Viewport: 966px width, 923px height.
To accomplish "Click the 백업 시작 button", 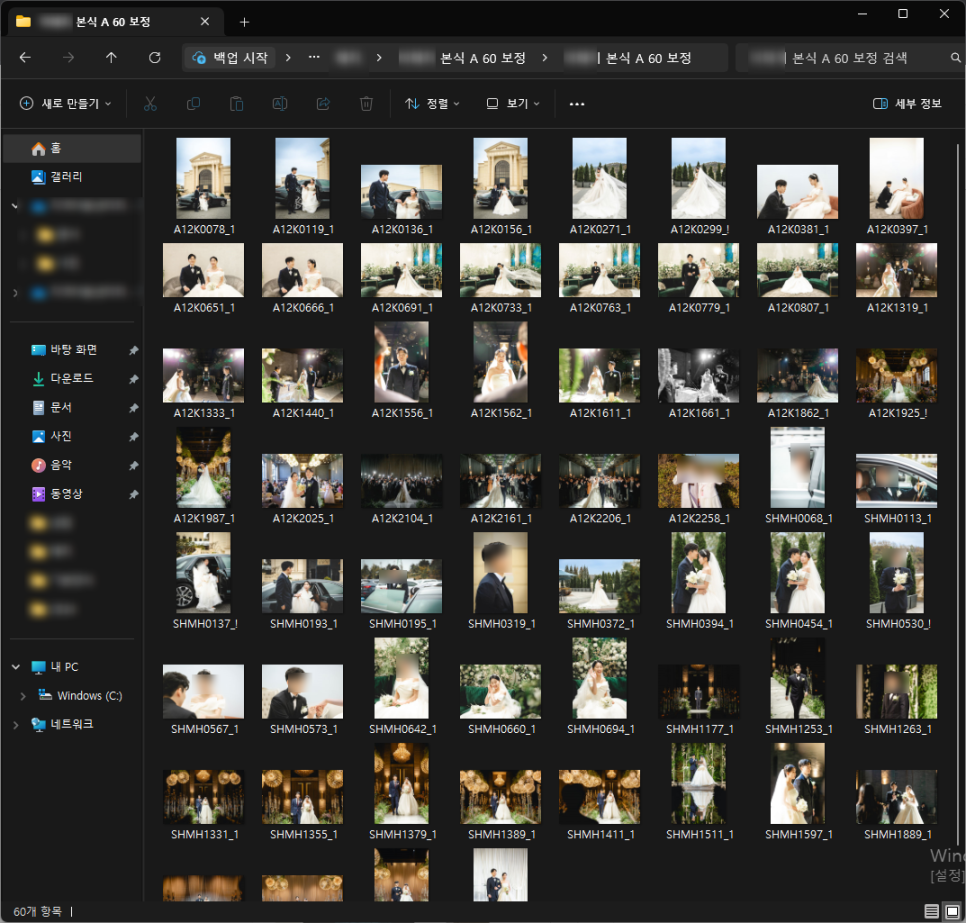I will click(230, 57).
